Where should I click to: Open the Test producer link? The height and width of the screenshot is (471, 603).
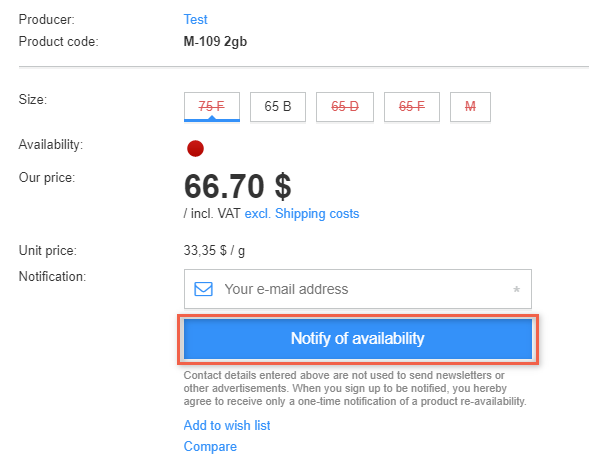pos(196,19)
